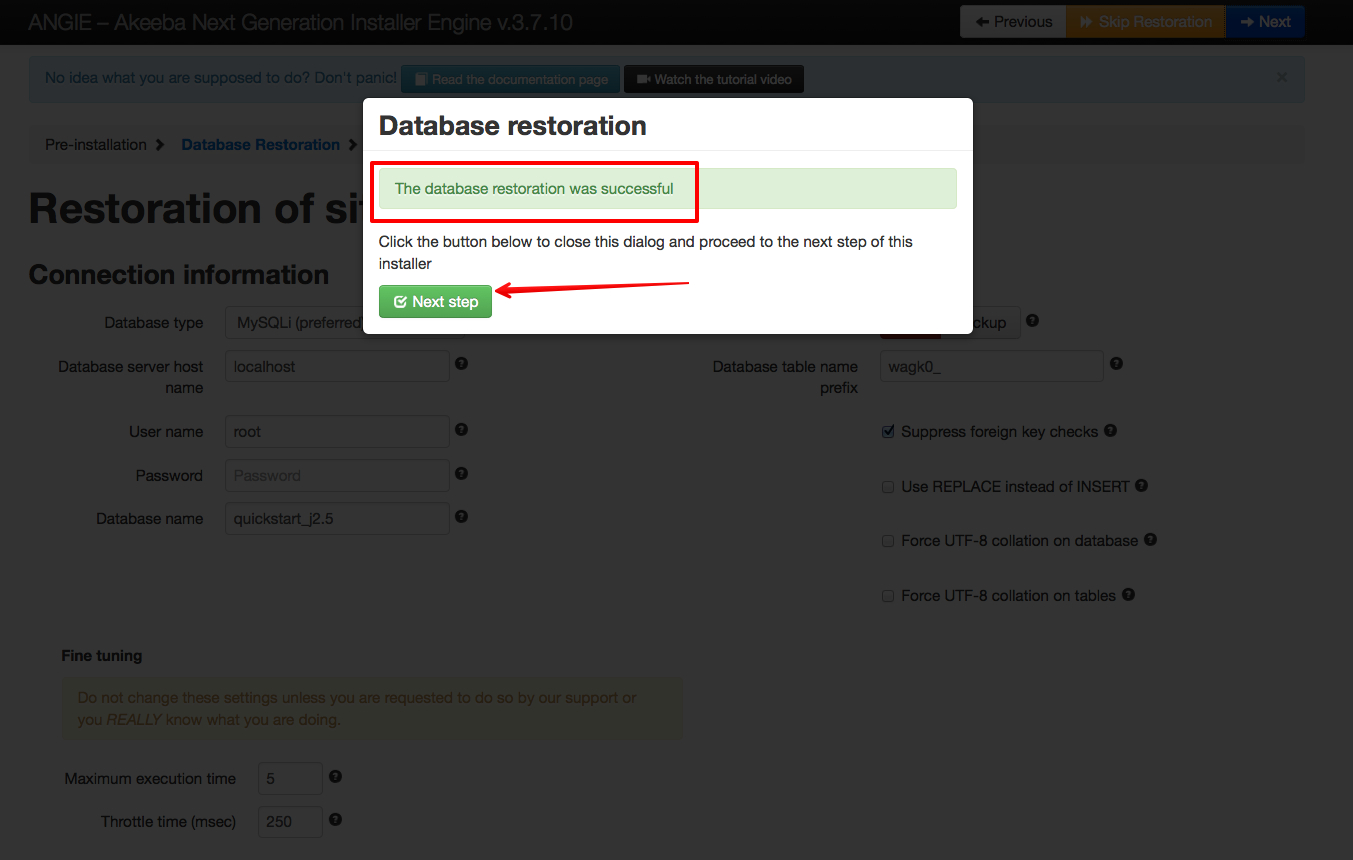This screenshot has height=860, width=1353.
Task: Enable Force UTF-8 collation on tables
Action: (887, 596)
